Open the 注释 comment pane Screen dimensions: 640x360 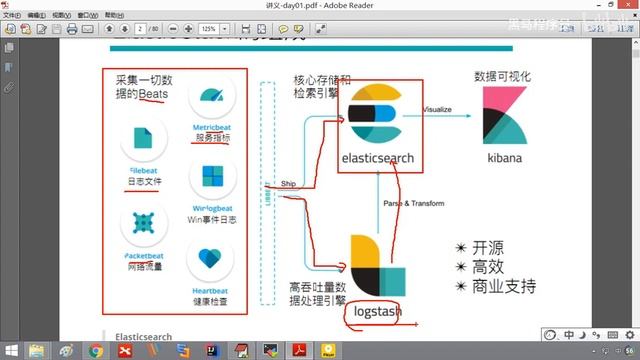(625, 29)
